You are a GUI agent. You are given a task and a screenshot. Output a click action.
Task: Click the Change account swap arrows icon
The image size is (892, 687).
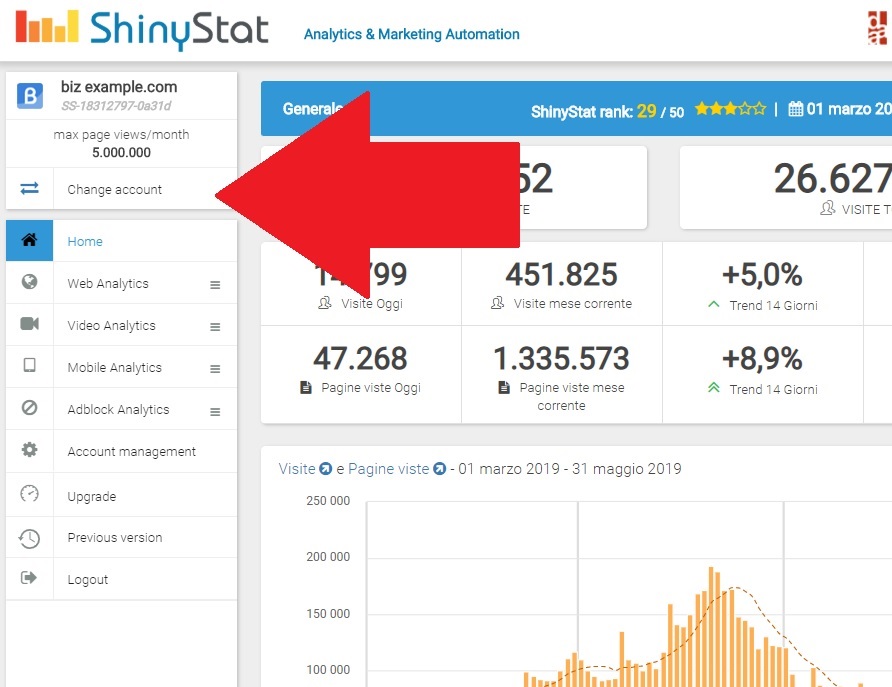coord(30,188)
